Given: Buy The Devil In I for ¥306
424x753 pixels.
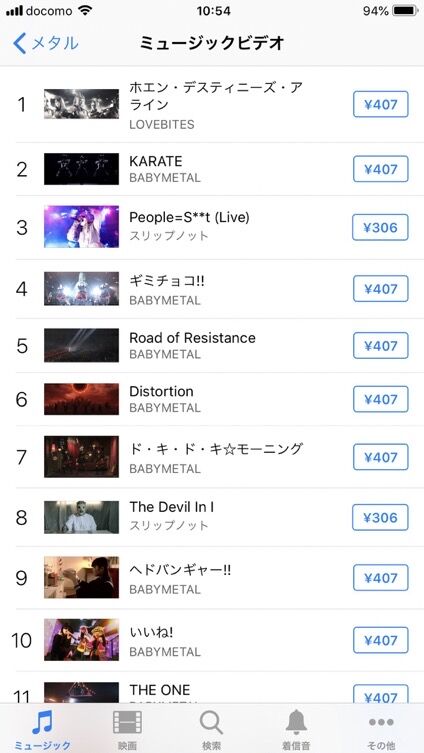Looking at the screenshot, I should click(x=381, y=517).
